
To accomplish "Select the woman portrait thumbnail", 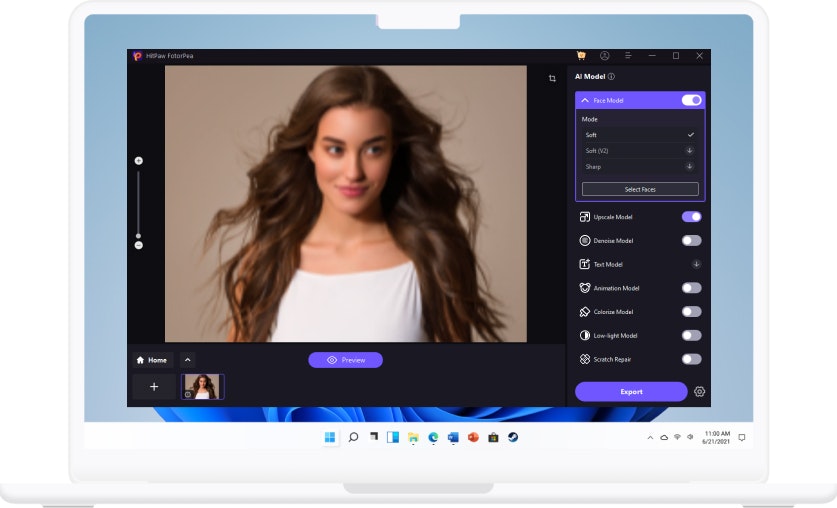I will [x=202, y=387].
